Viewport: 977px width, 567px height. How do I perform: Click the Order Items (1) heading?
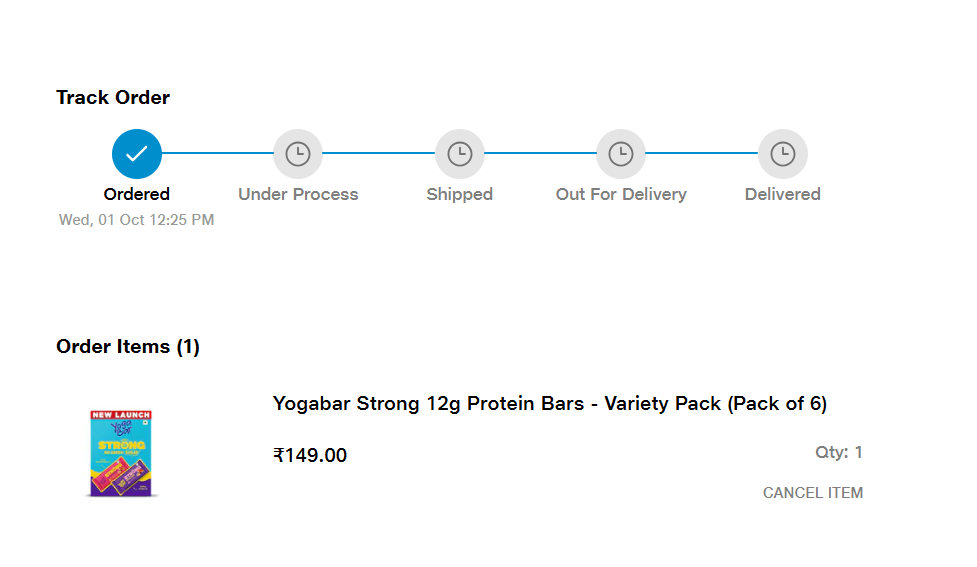128,347
